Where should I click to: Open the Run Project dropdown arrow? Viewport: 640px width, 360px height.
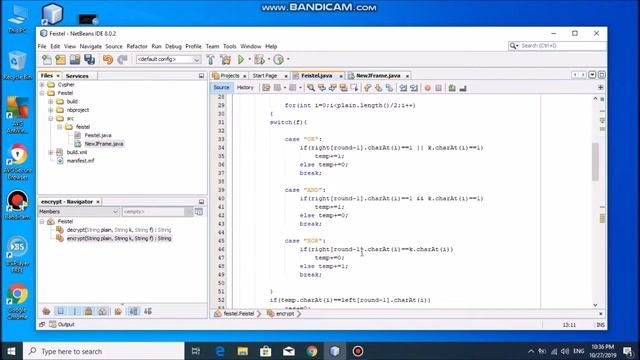tap(249, 60)
